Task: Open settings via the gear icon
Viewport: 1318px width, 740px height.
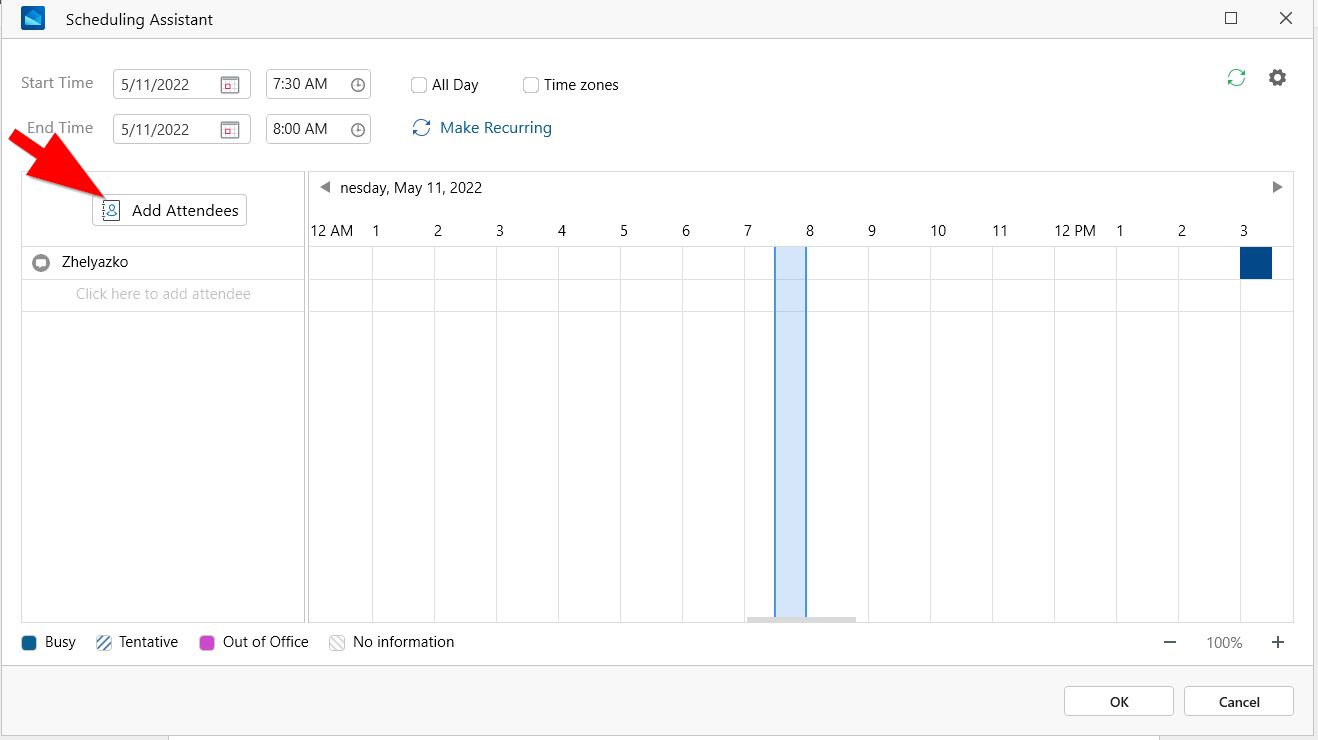Action: 1277,78
